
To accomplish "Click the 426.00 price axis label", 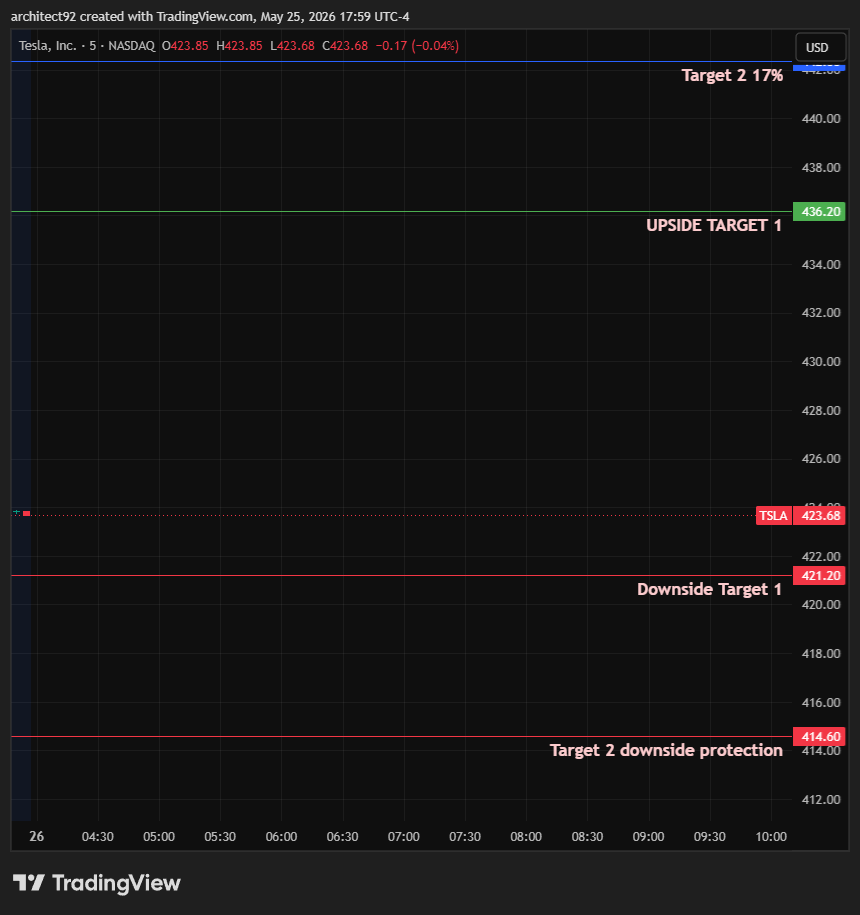I will coord(821,459).
